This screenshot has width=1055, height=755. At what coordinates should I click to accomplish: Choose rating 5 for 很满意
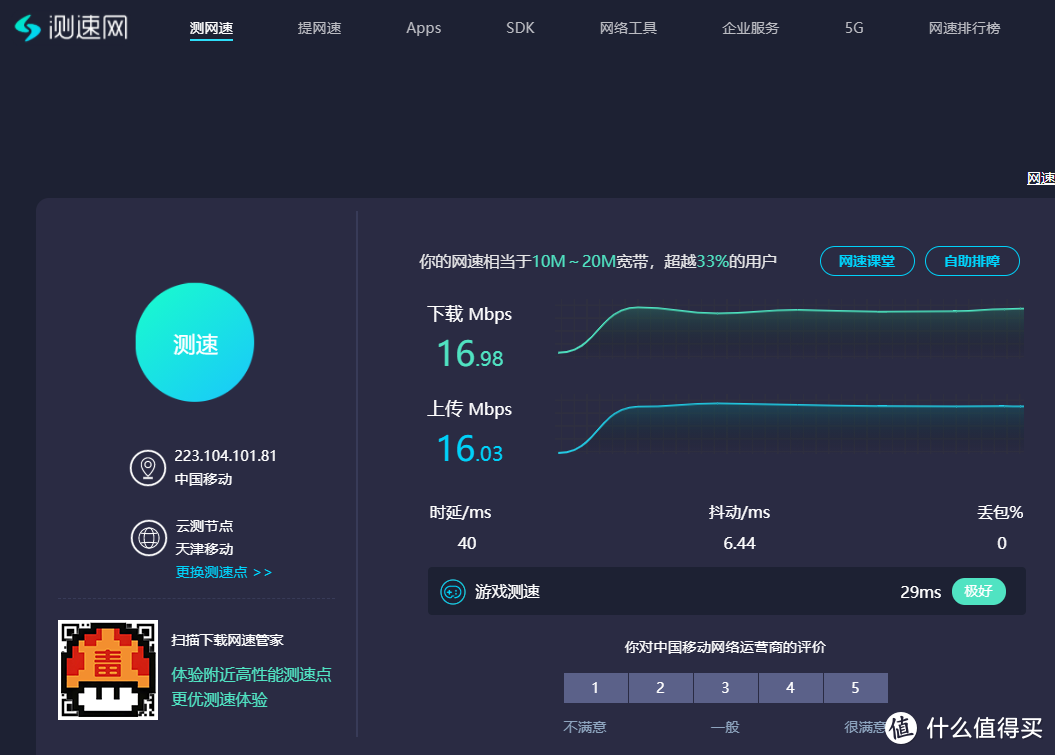(x=855, y=687)
